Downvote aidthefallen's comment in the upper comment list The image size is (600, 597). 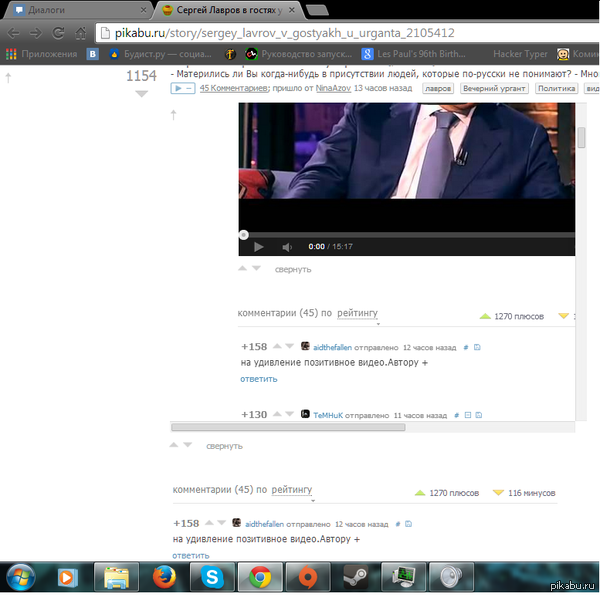click(x=291, y=347)
